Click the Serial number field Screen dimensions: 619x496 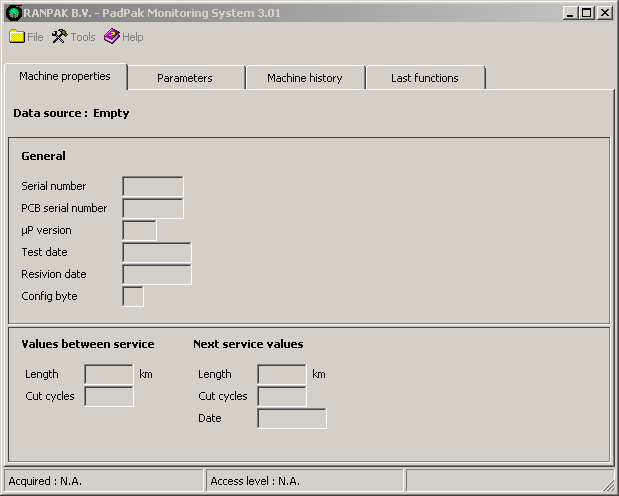tap(153, 186)
